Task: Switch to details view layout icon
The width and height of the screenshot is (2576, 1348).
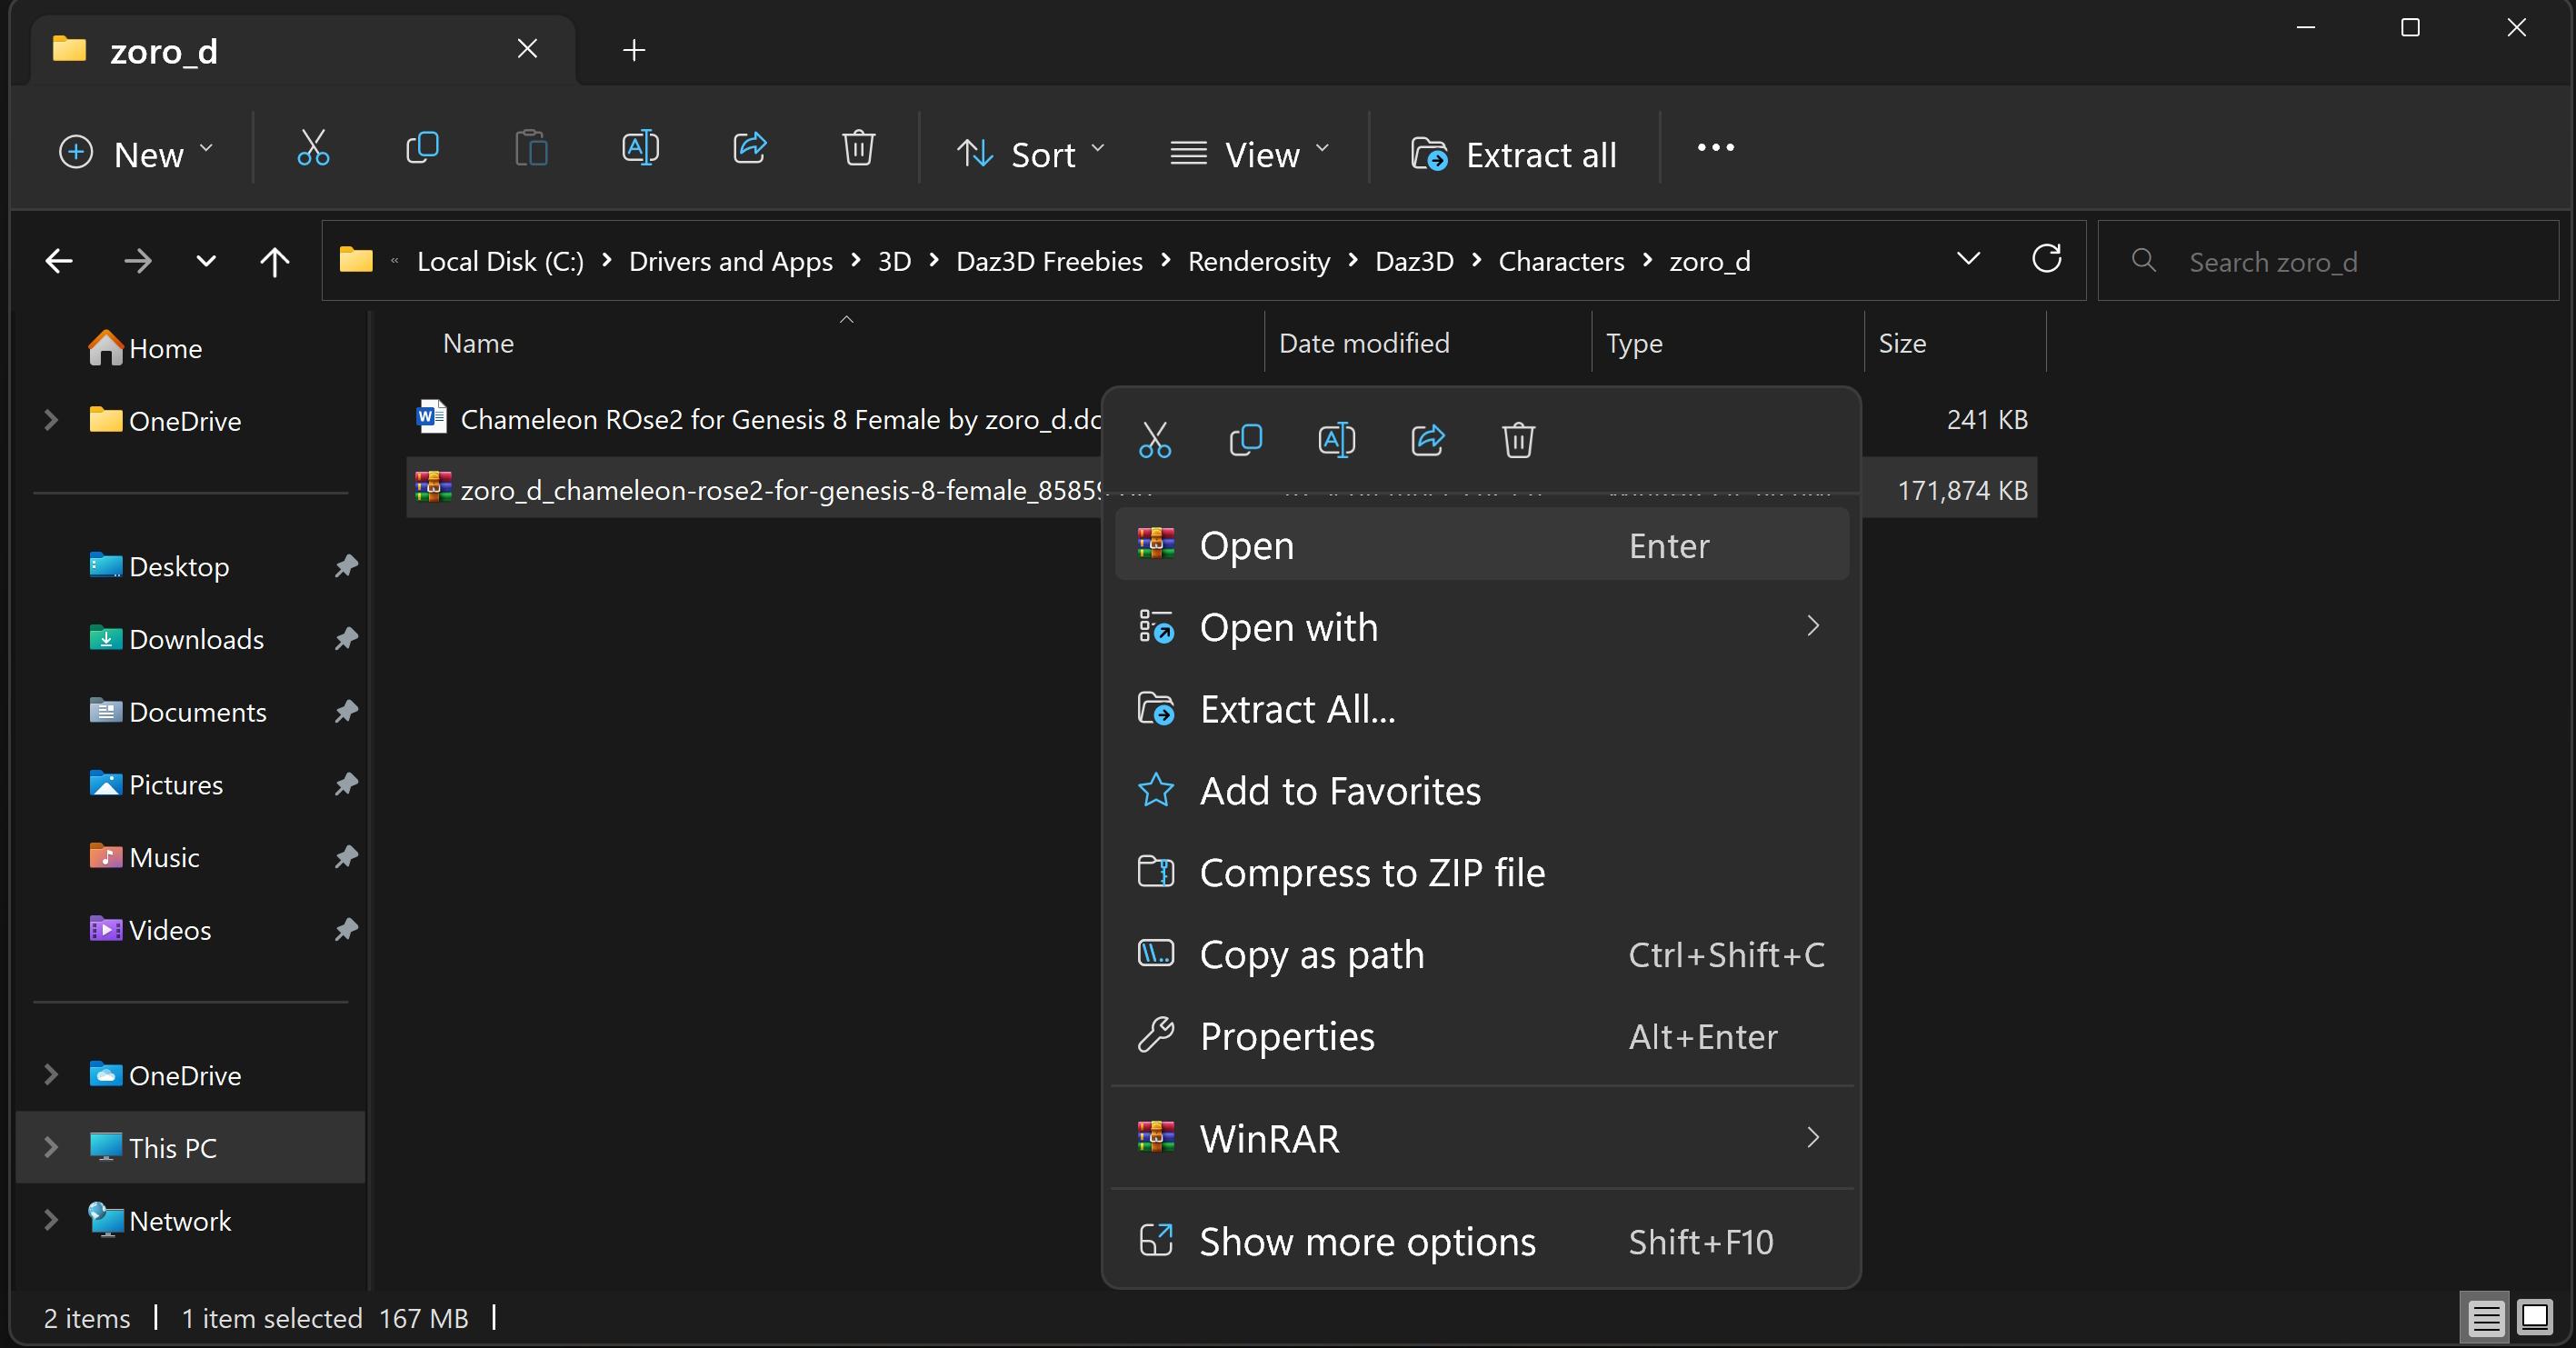Action: [x=2485, y=1318]
